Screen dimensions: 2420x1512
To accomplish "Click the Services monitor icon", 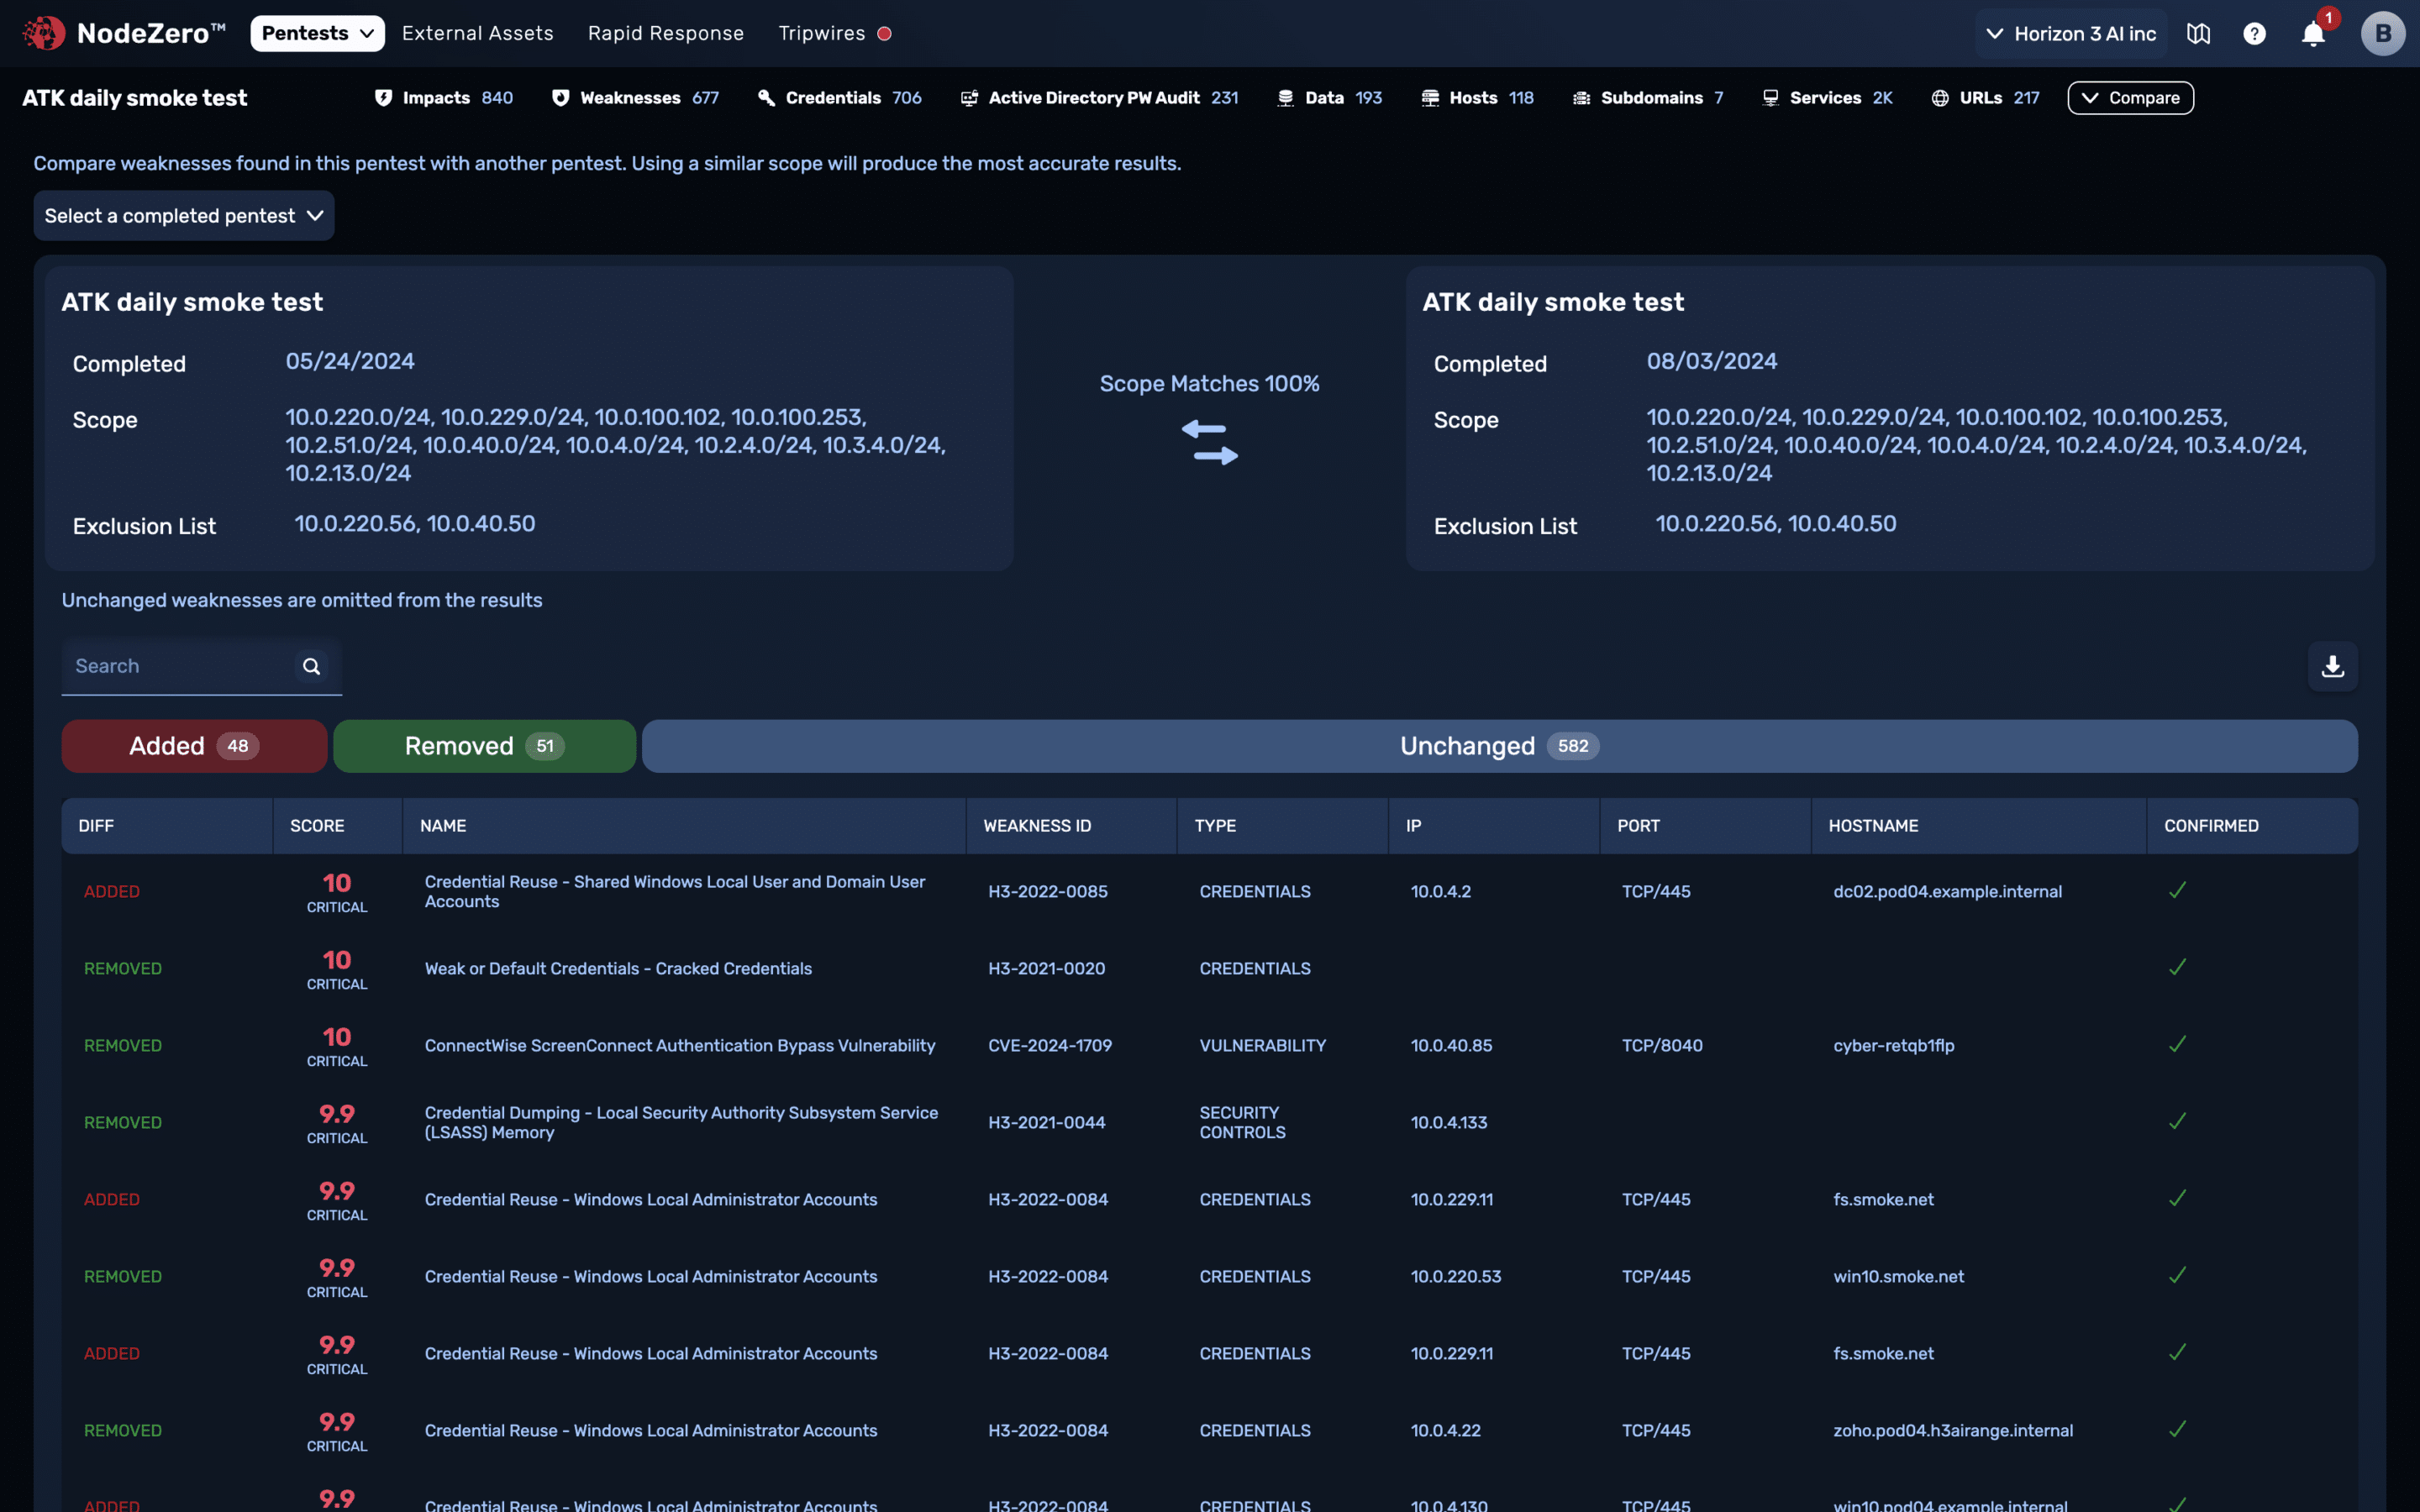I will 1770,97.
